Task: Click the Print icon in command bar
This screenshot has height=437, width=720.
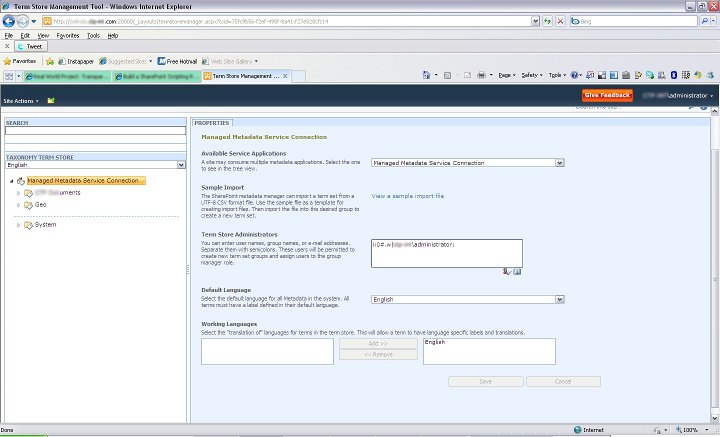Action: coord(481,75)
